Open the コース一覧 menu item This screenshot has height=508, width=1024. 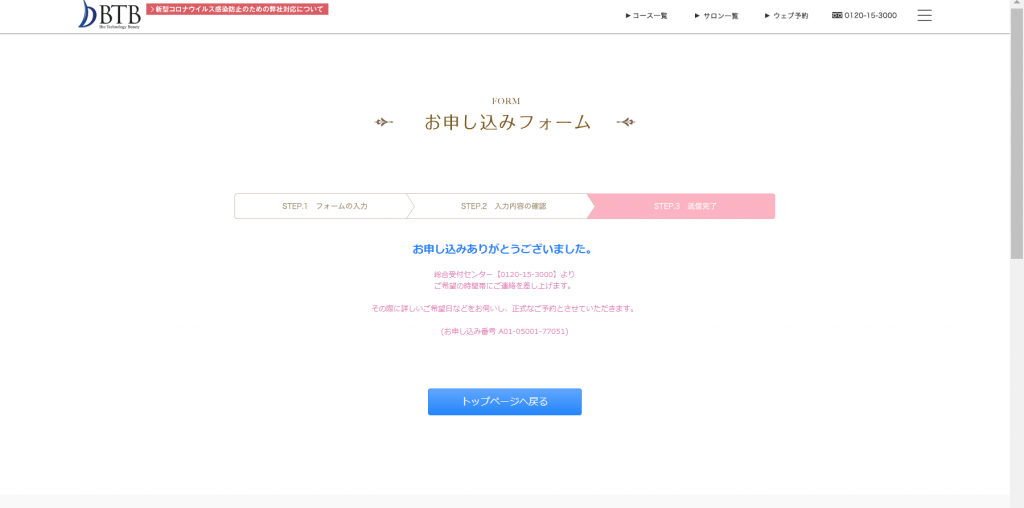coord(647,16)
